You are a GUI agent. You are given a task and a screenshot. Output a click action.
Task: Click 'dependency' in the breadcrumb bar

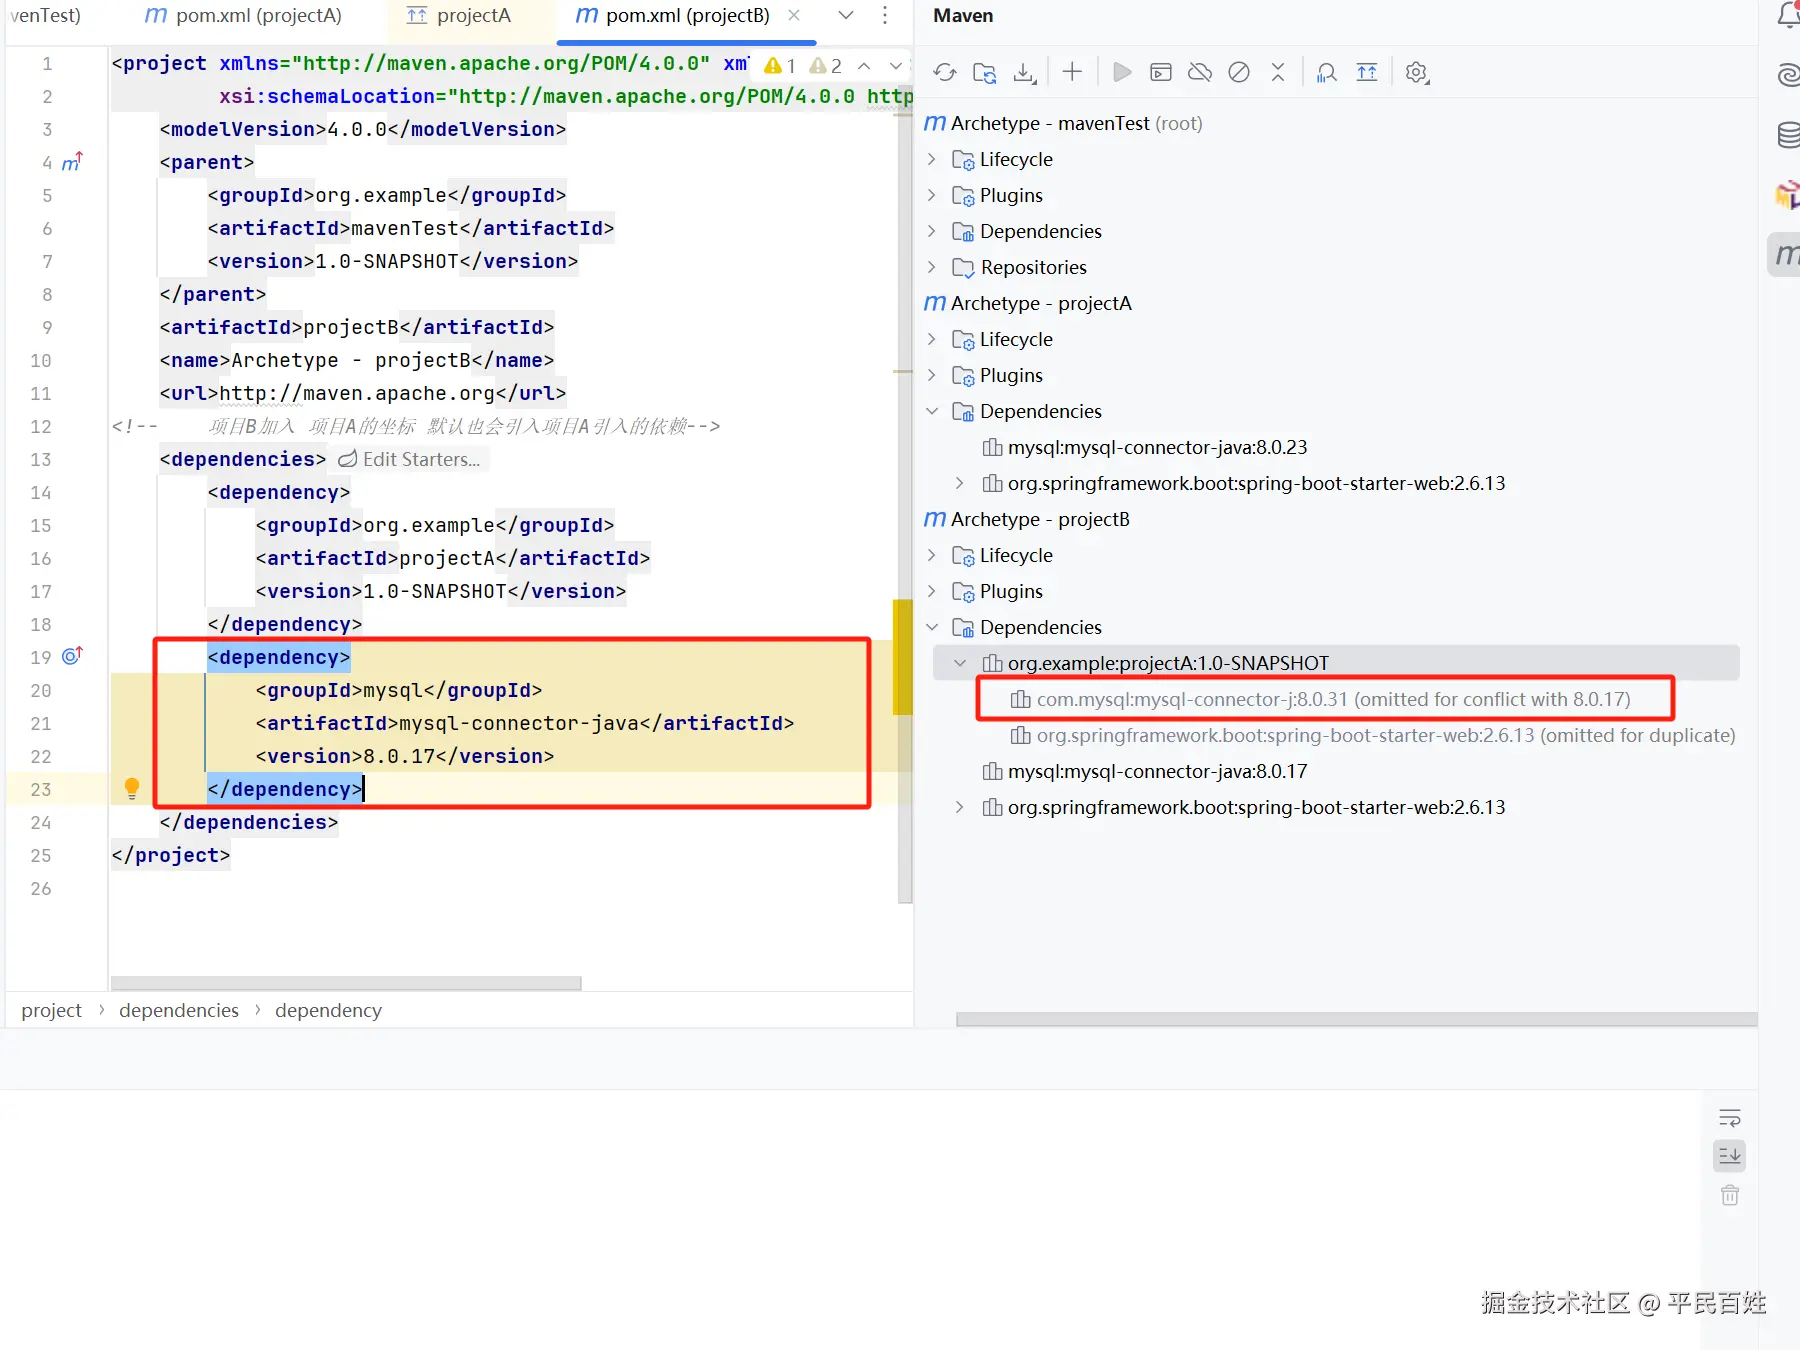pos(328,1010)
